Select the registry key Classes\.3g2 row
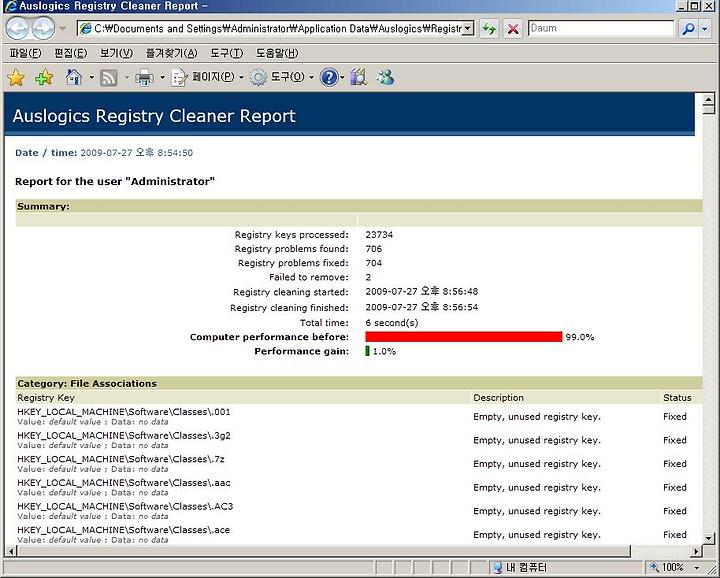This screenshot has height=578, width=720. (x=359, y=440)
